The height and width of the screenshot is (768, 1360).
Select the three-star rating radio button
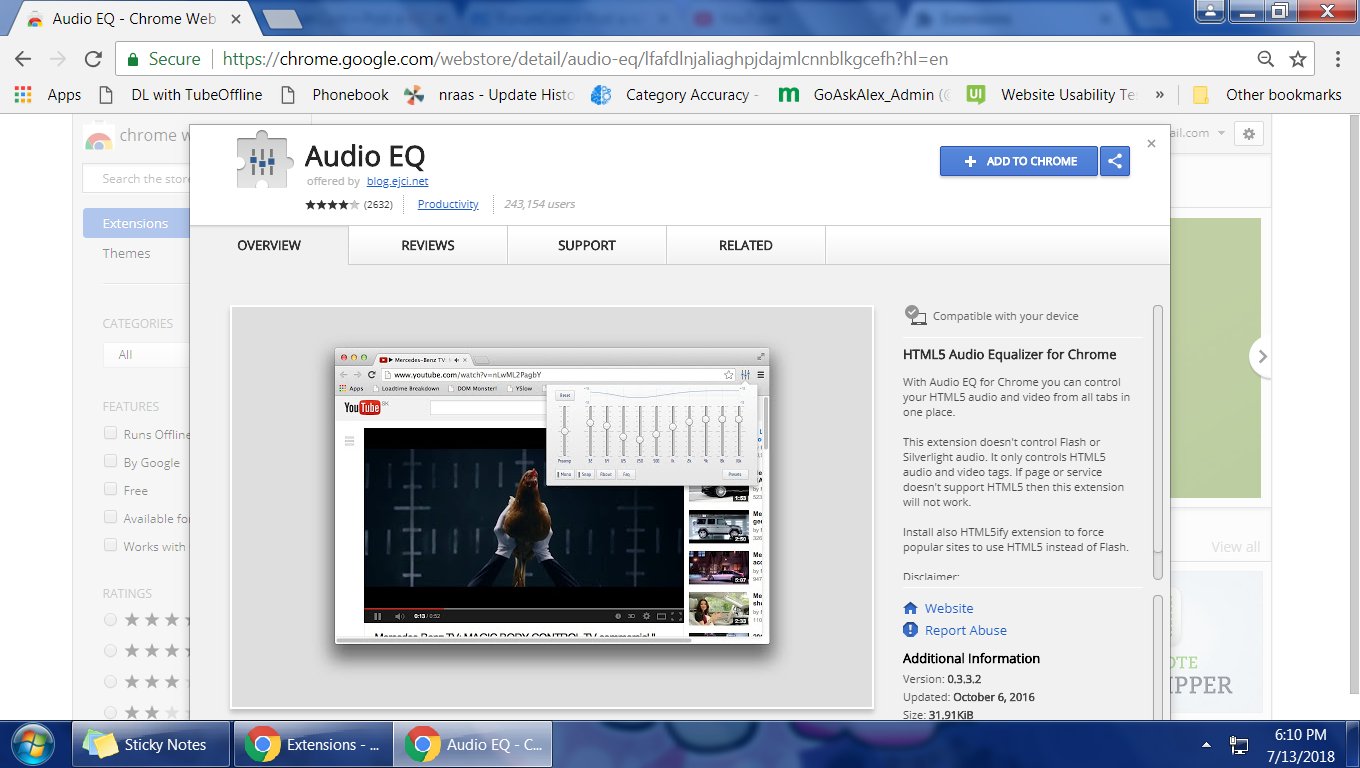[x=110, y=682]
